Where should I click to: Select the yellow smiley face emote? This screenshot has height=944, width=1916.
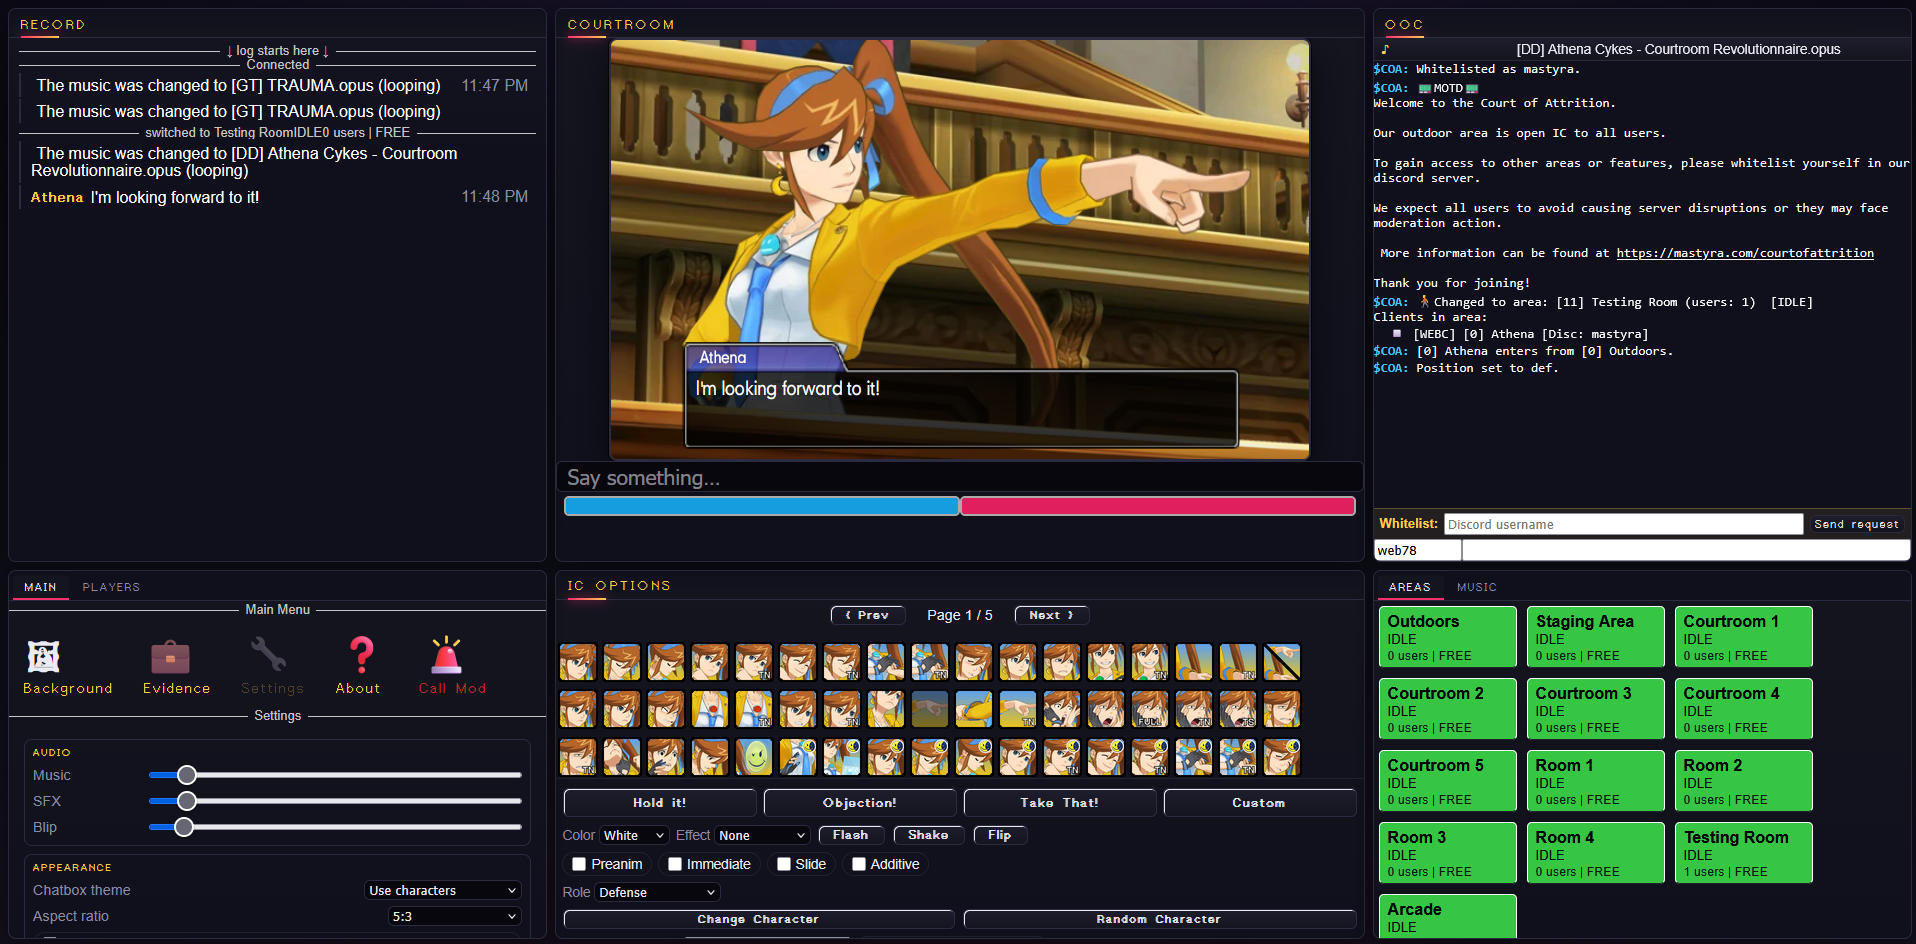(754, 757)
